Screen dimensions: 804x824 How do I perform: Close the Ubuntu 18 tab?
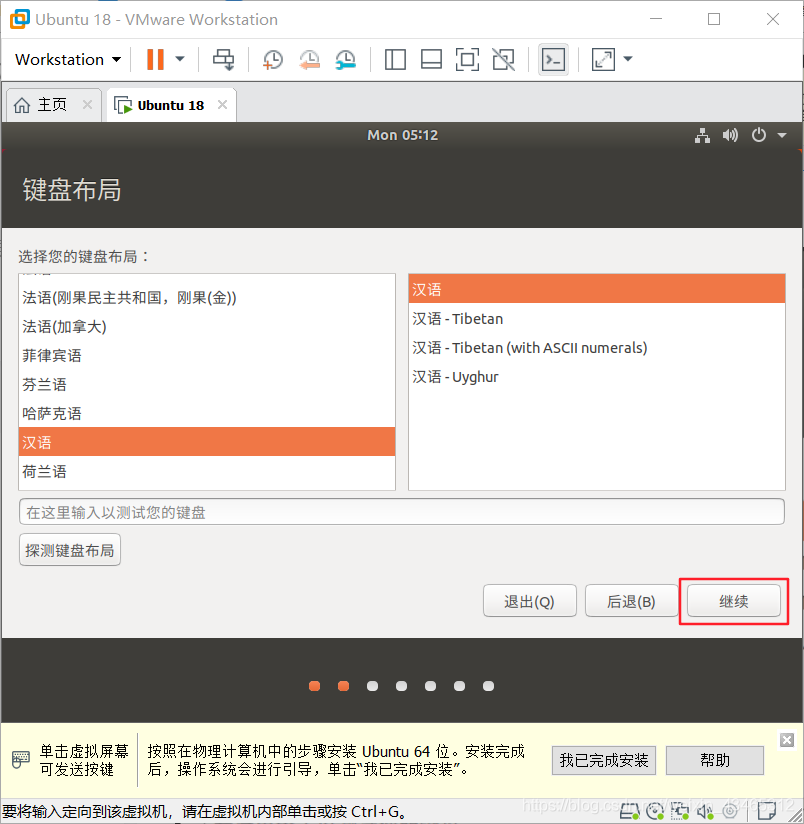[222, 105]
